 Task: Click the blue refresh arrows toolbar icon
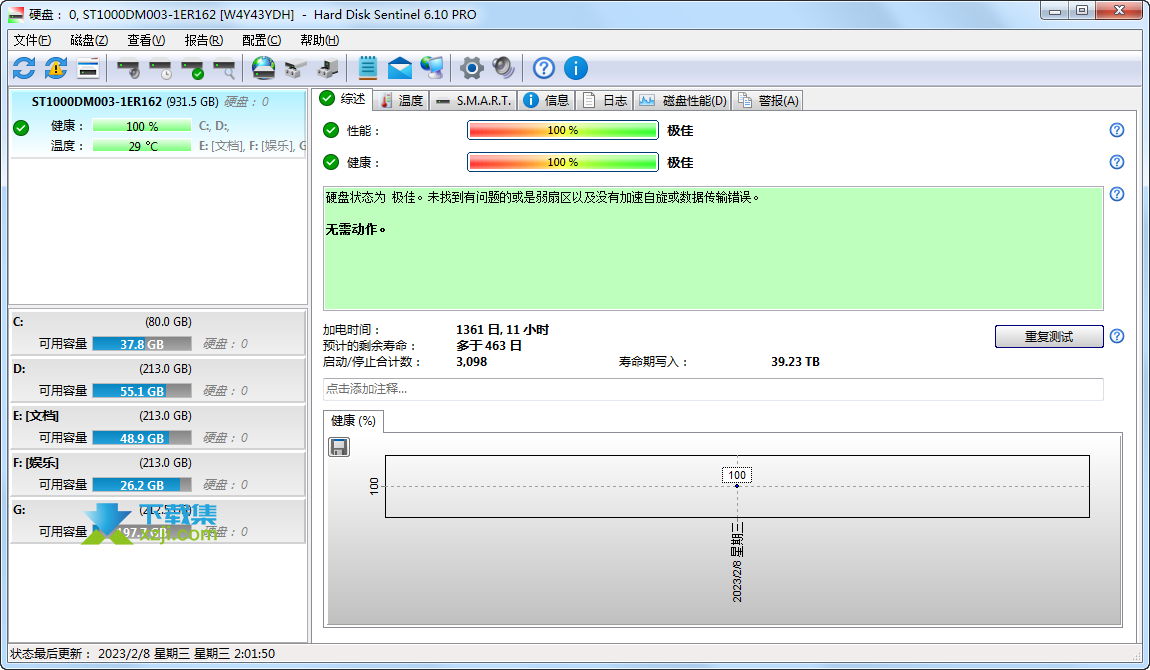coord(24,68)
